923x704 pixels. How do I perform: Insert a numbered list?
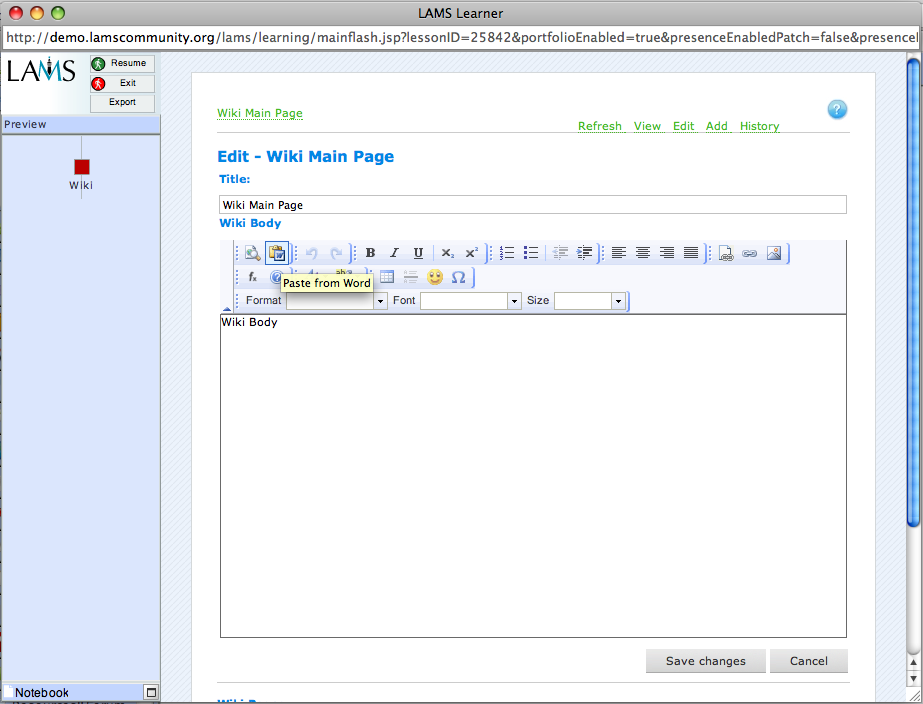tap(507, 253)
